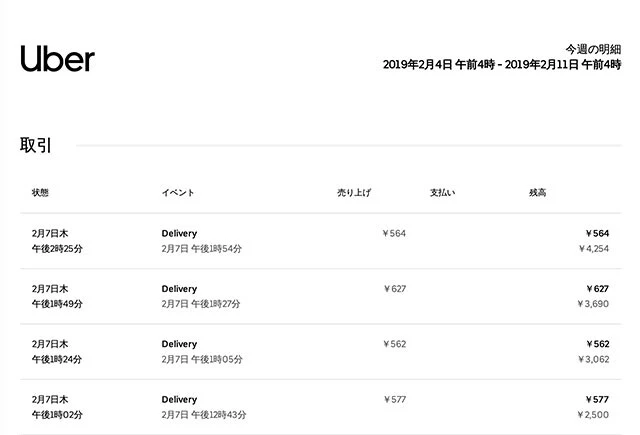Open the Delivery entry from 午後12時43分
Screen dimensions: 640x435
pos(180,399)
